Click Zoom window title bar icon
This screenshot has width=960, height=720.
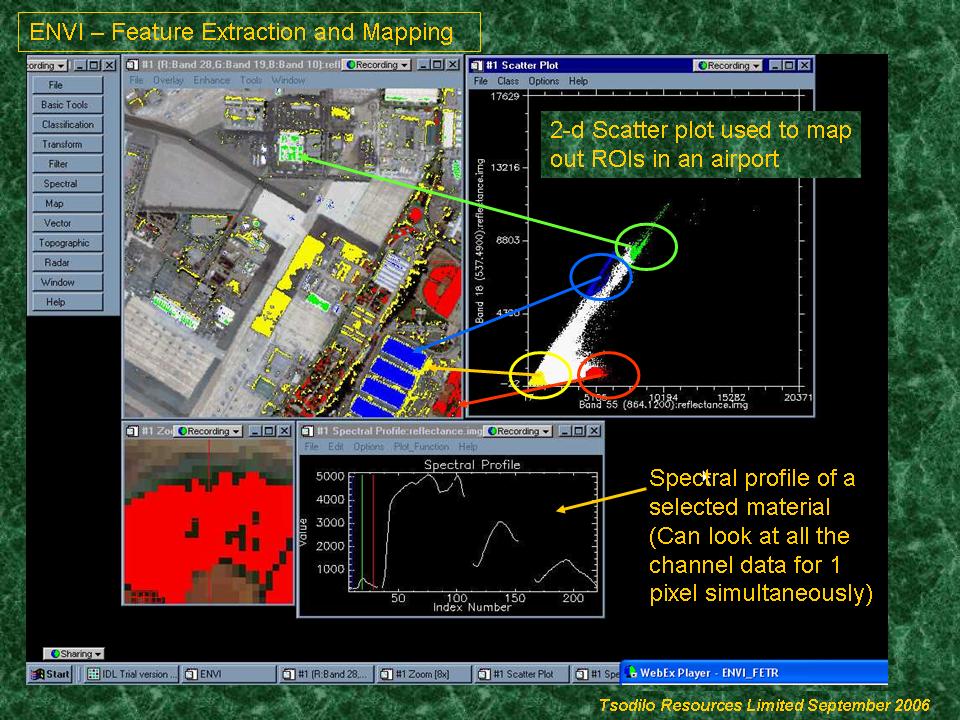point(132,431)
